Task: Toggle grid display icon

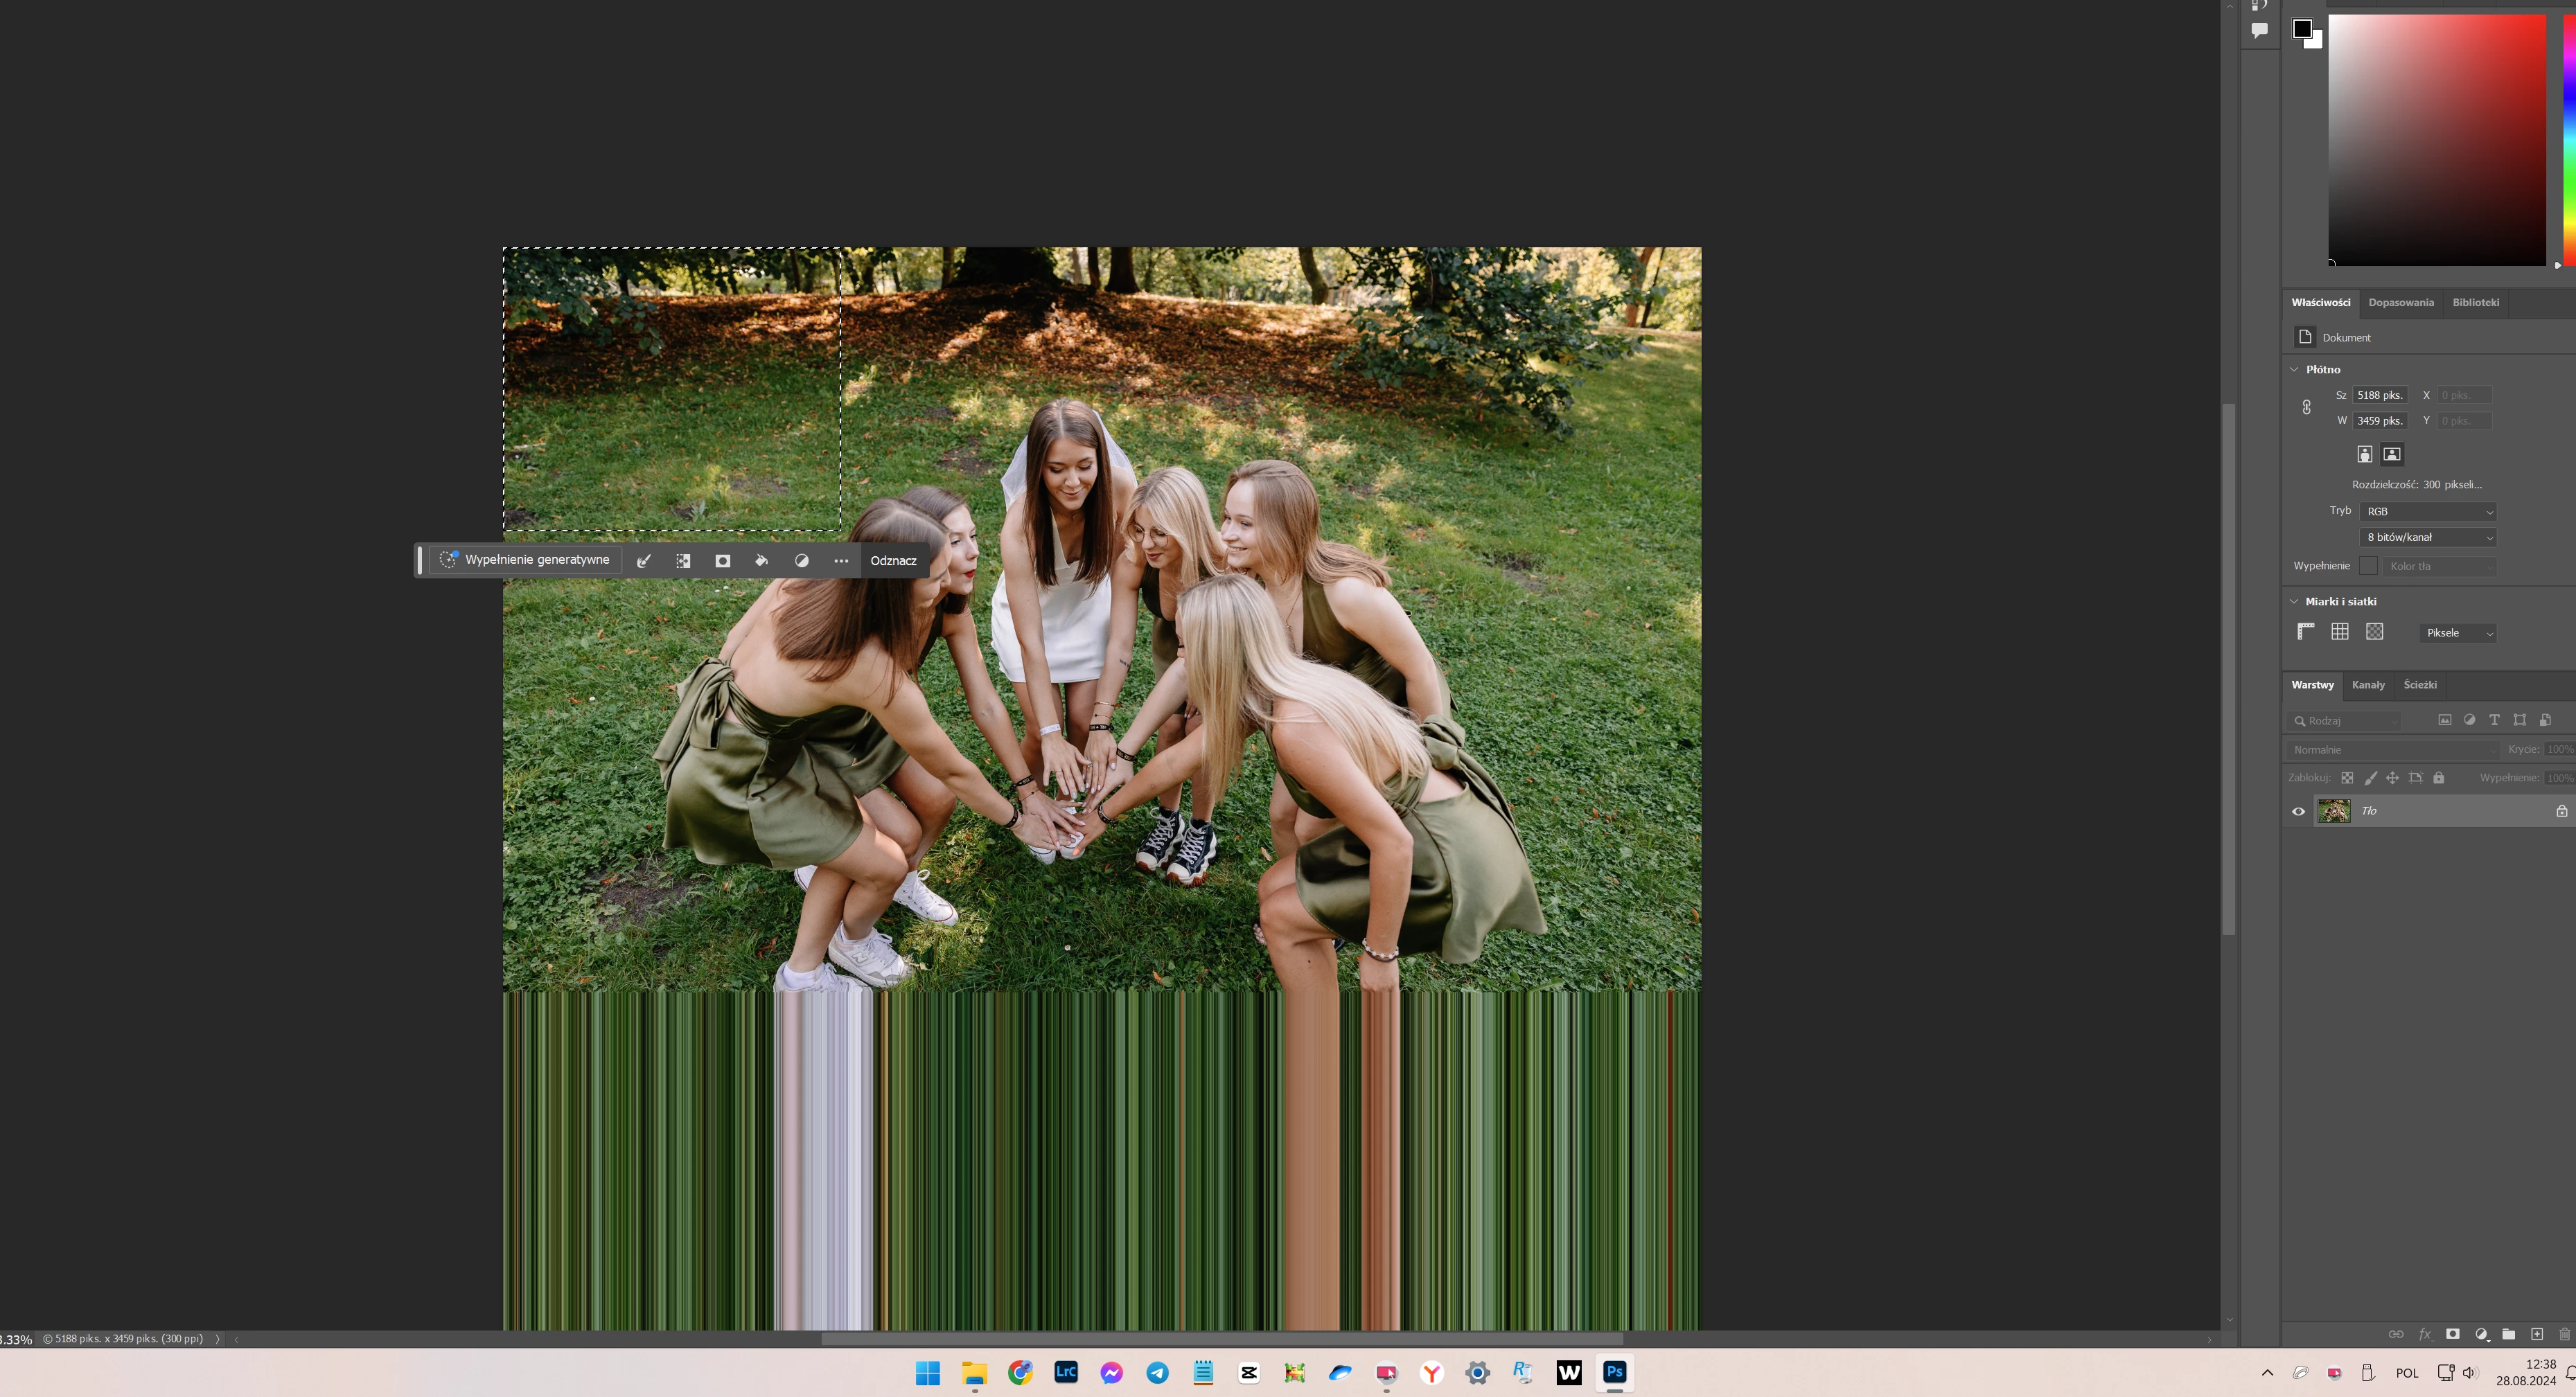Action: 2339,632
